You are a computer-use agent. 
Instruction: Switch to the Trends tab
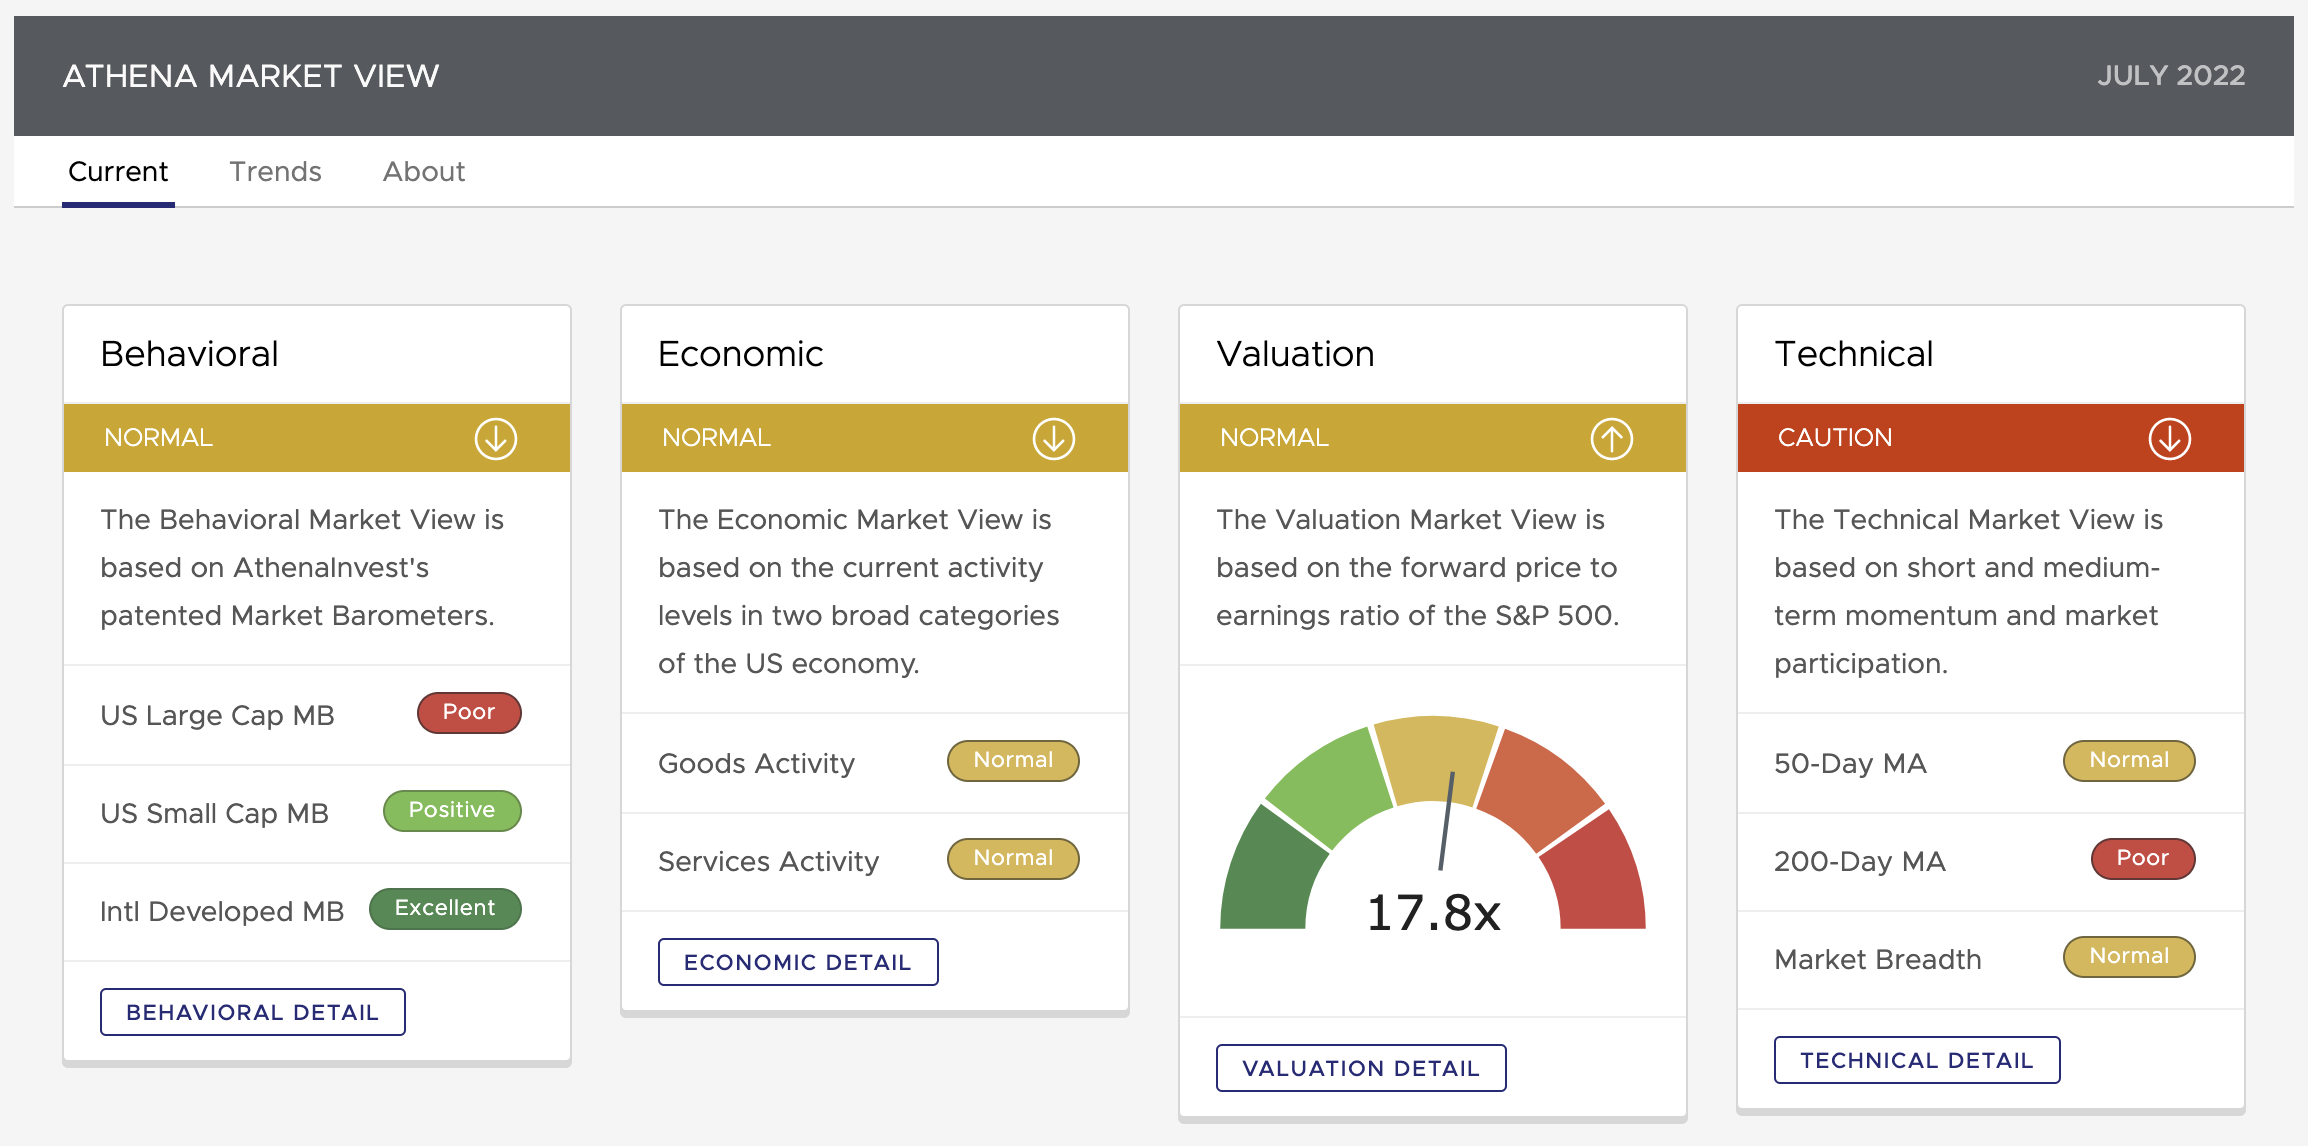(x=275, y=172)
